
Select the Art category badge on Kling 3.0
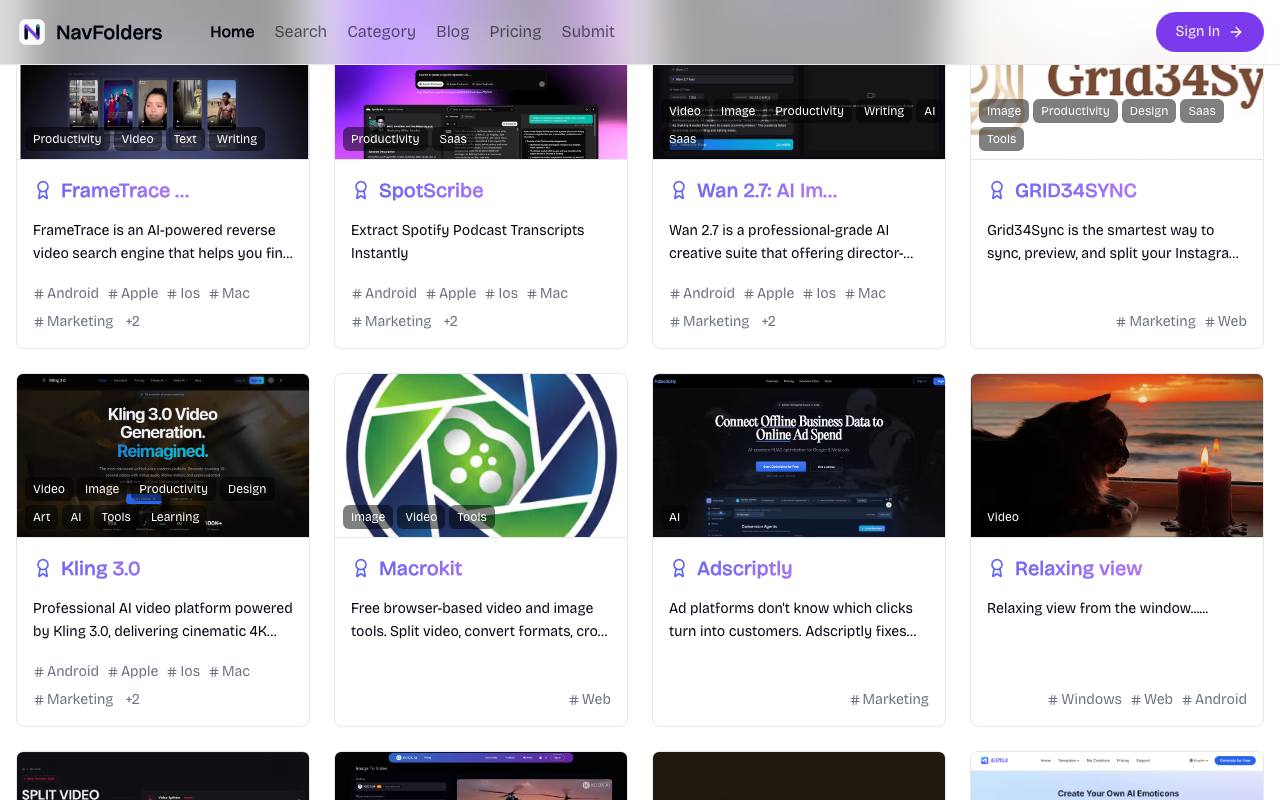coord(42,517)
